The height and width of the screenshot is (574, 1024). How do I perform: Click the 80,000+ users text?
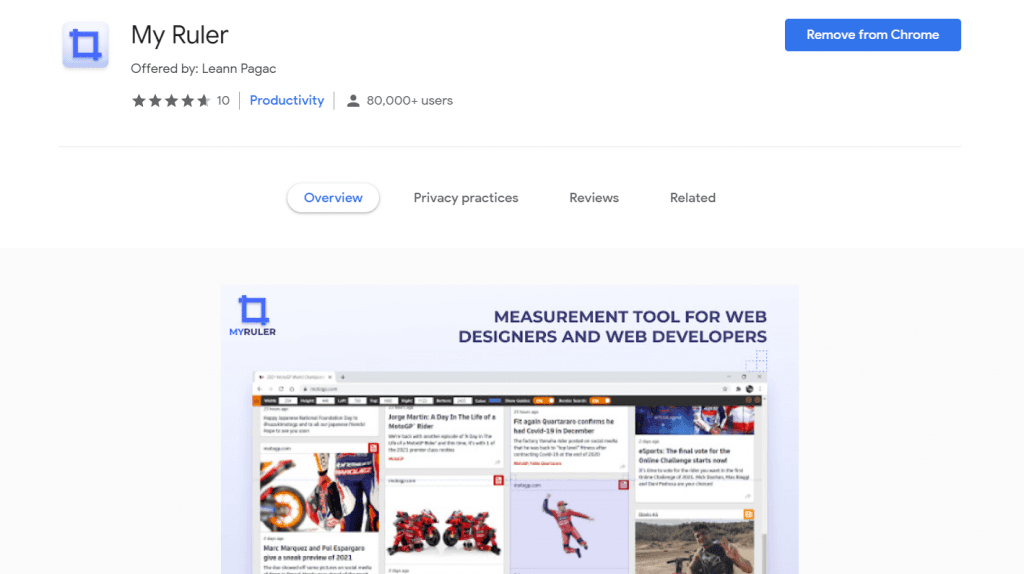[x=409, y=101]
